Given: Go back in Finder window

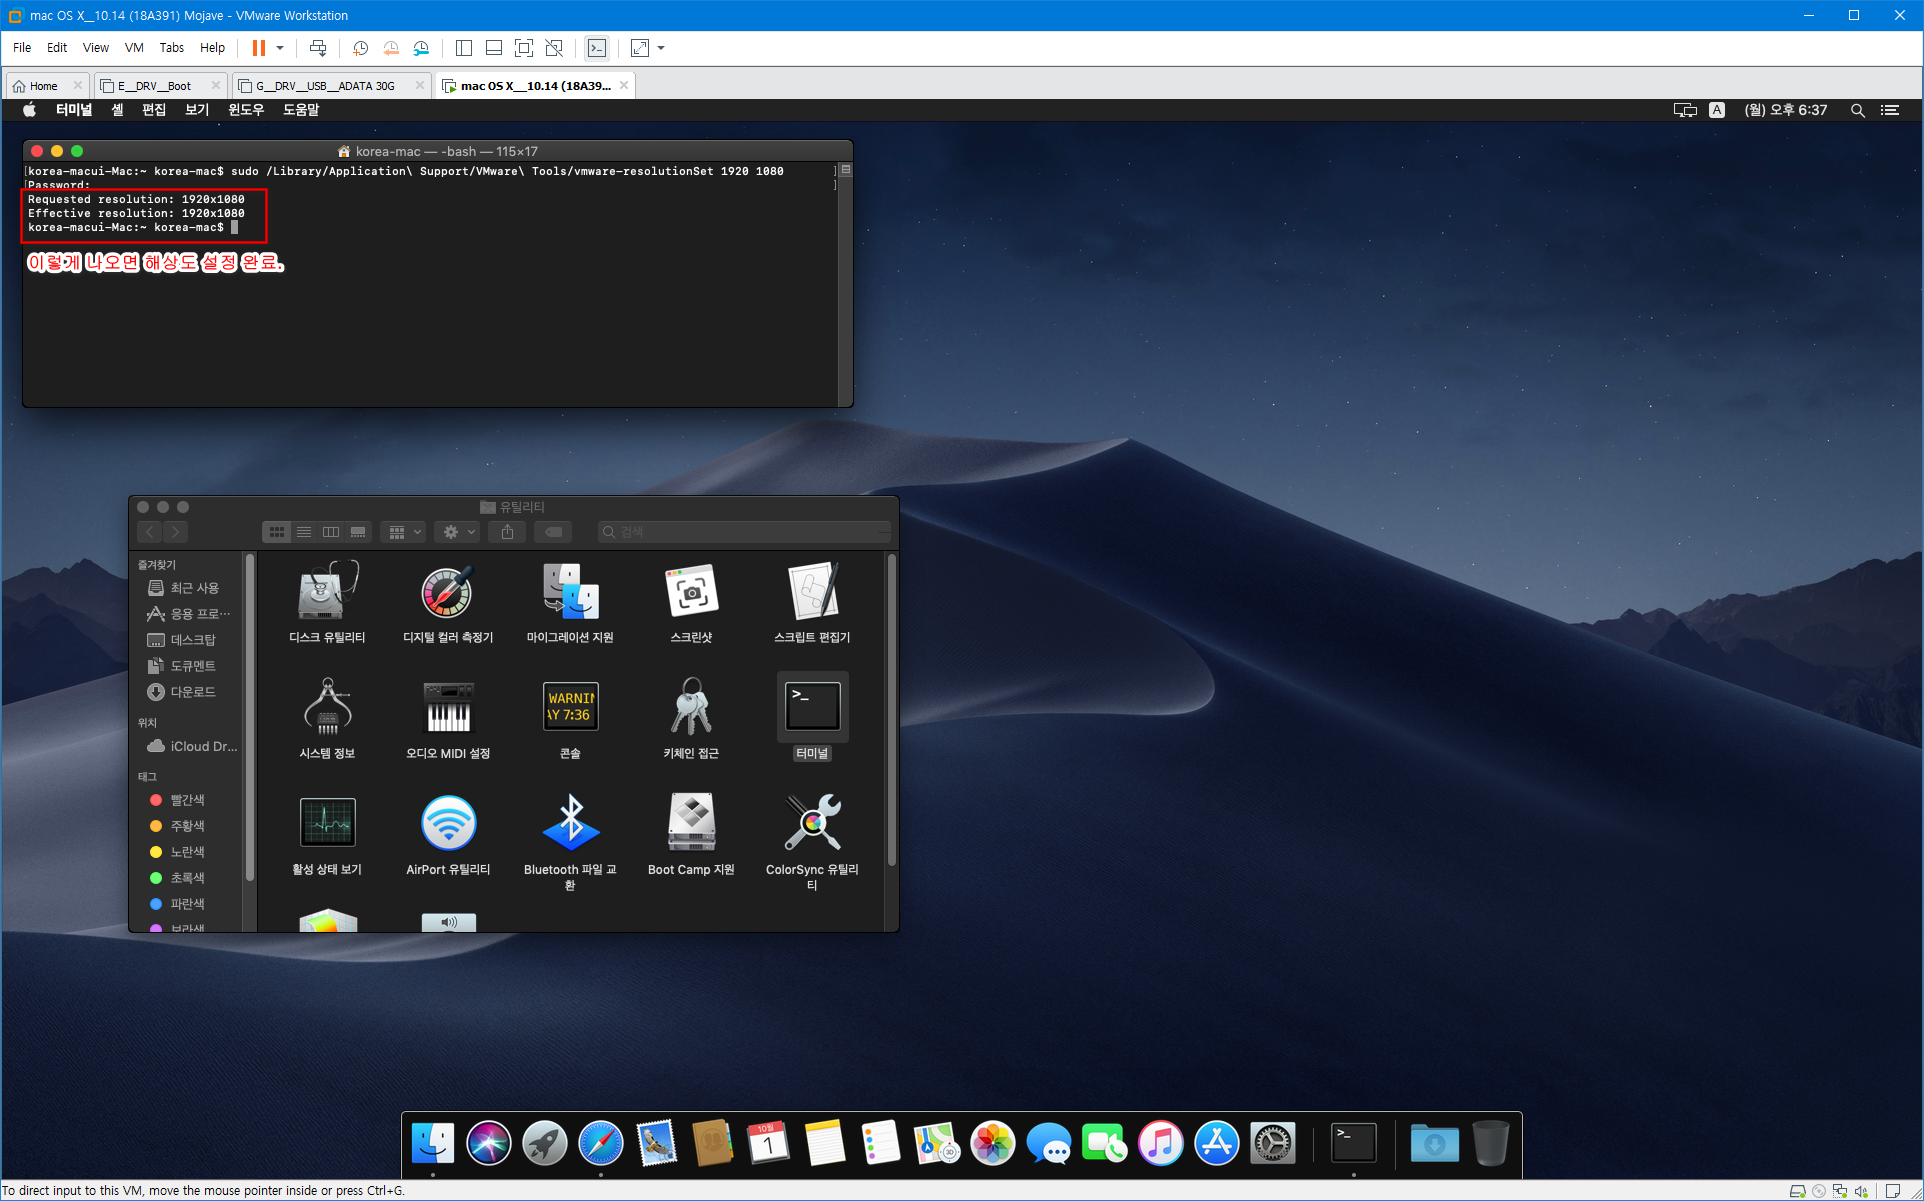Looking at the screenshot, I should (x=150, y=532).
